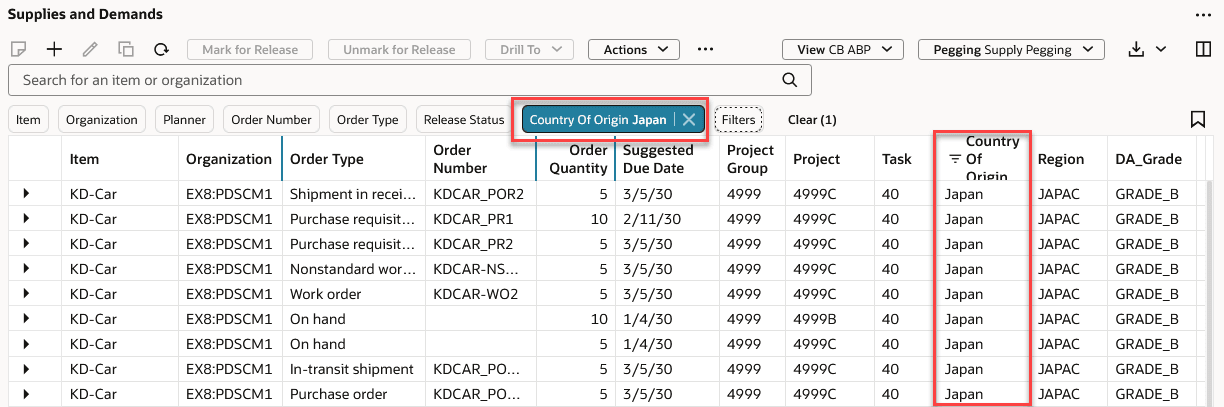
Task: Click the download export icon
Action: coord(1137,49)
